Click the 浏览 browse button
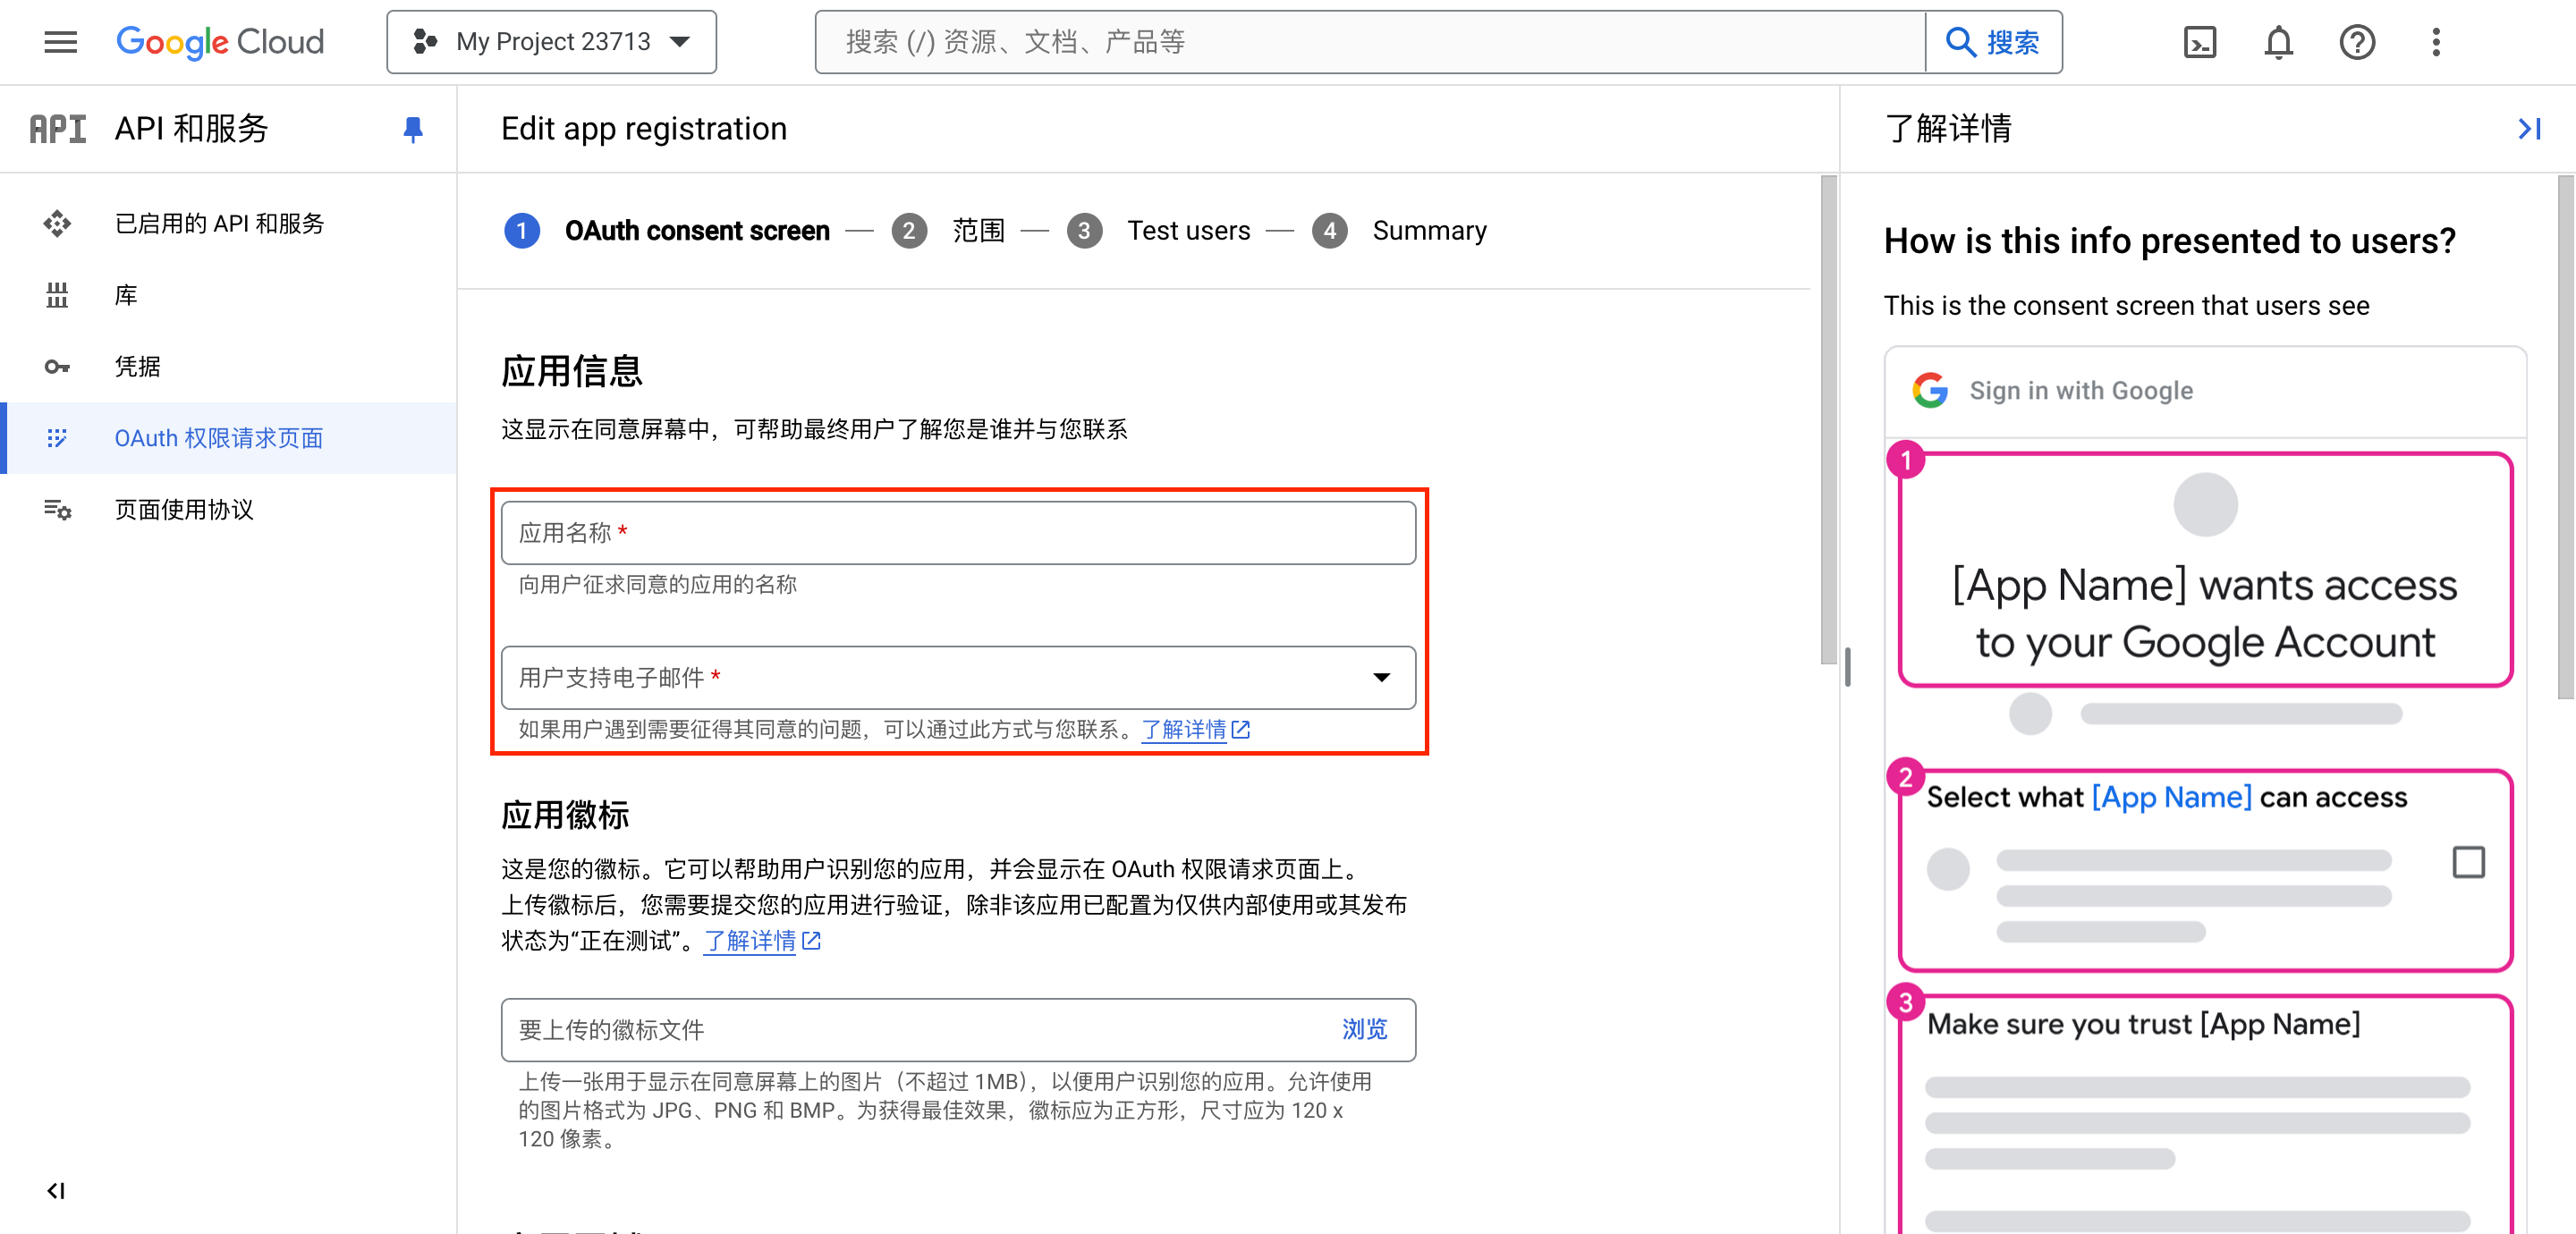 coord(1364,1029)
